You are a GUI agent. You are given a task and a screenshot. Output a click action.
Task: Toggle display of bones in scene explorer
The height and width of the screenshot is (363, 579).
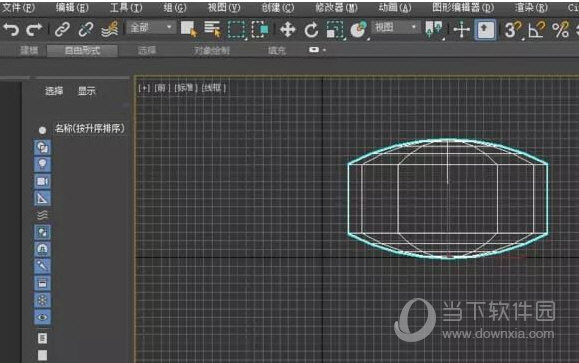click(x=42, y=266)
